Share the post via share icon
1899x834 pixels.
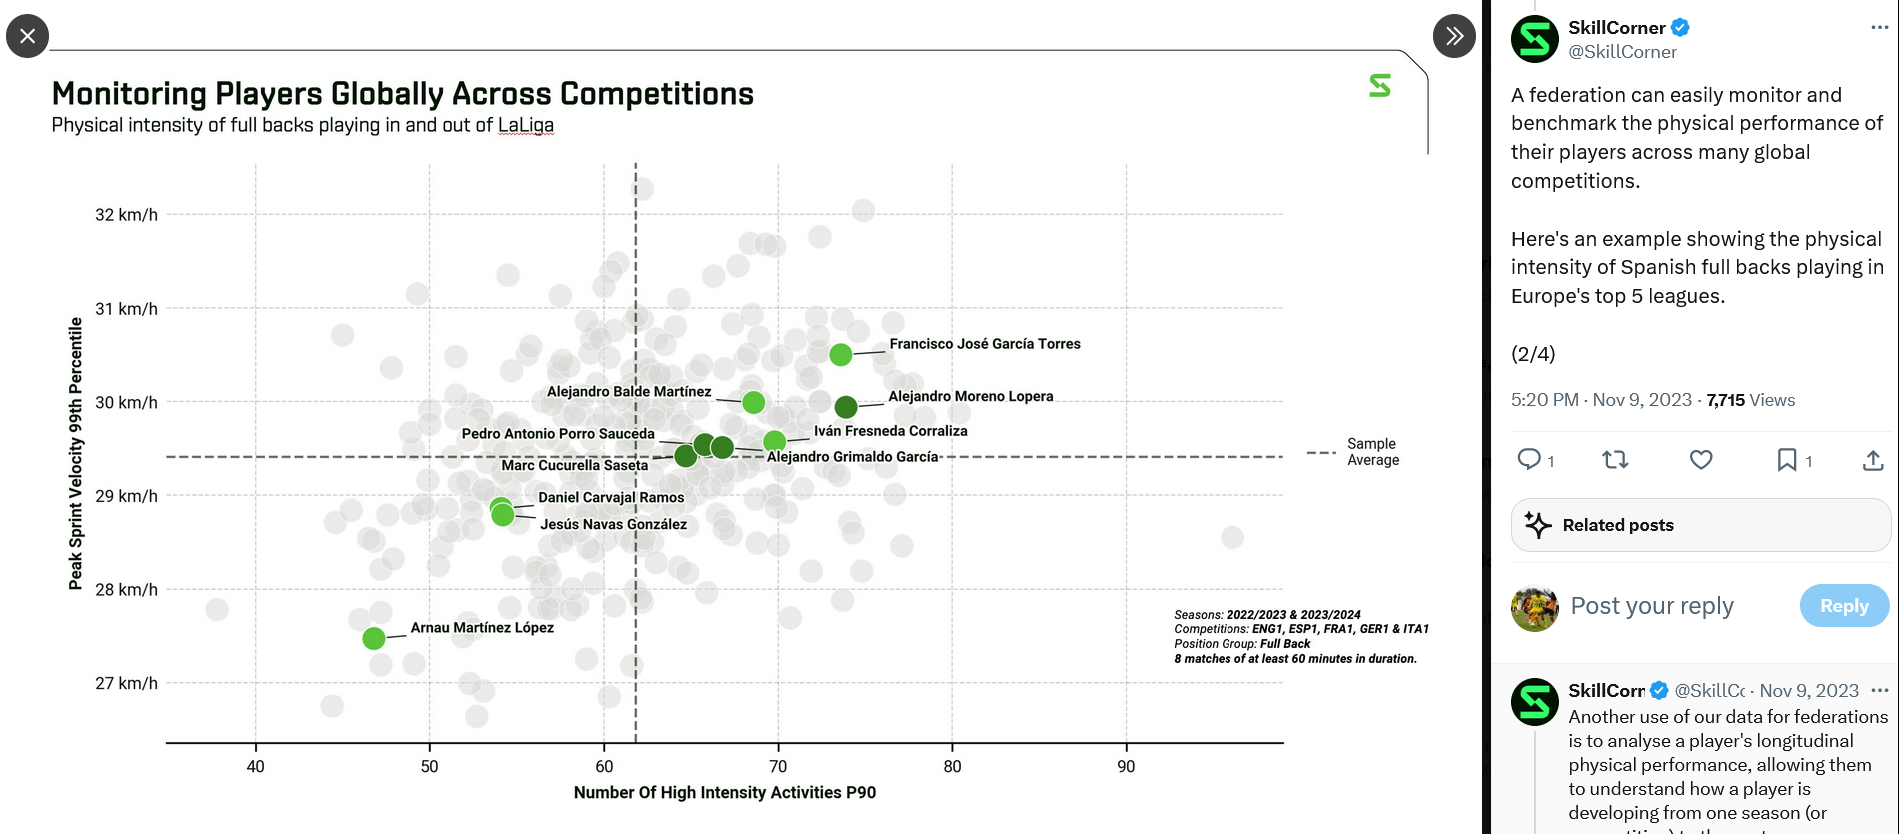point(1873,460)
